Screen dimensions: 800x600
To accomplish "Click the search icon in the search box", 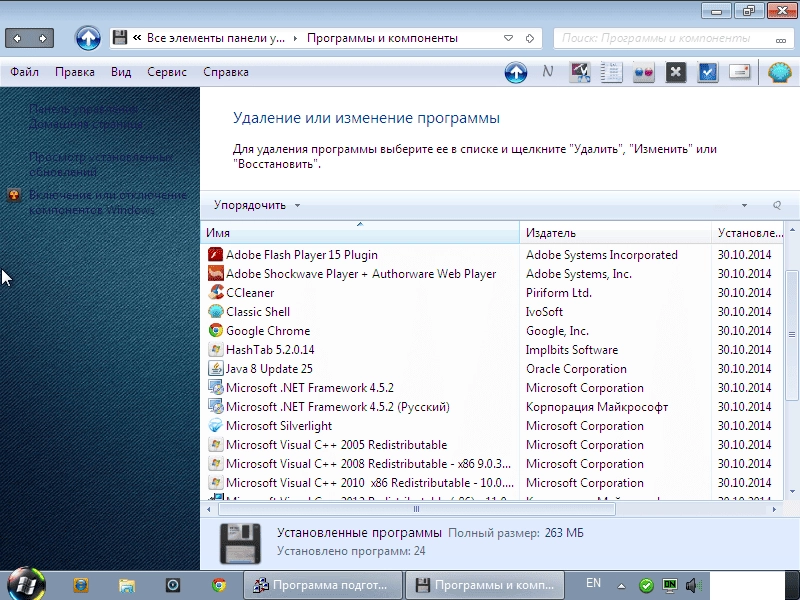I will click(x=781, y=39).
